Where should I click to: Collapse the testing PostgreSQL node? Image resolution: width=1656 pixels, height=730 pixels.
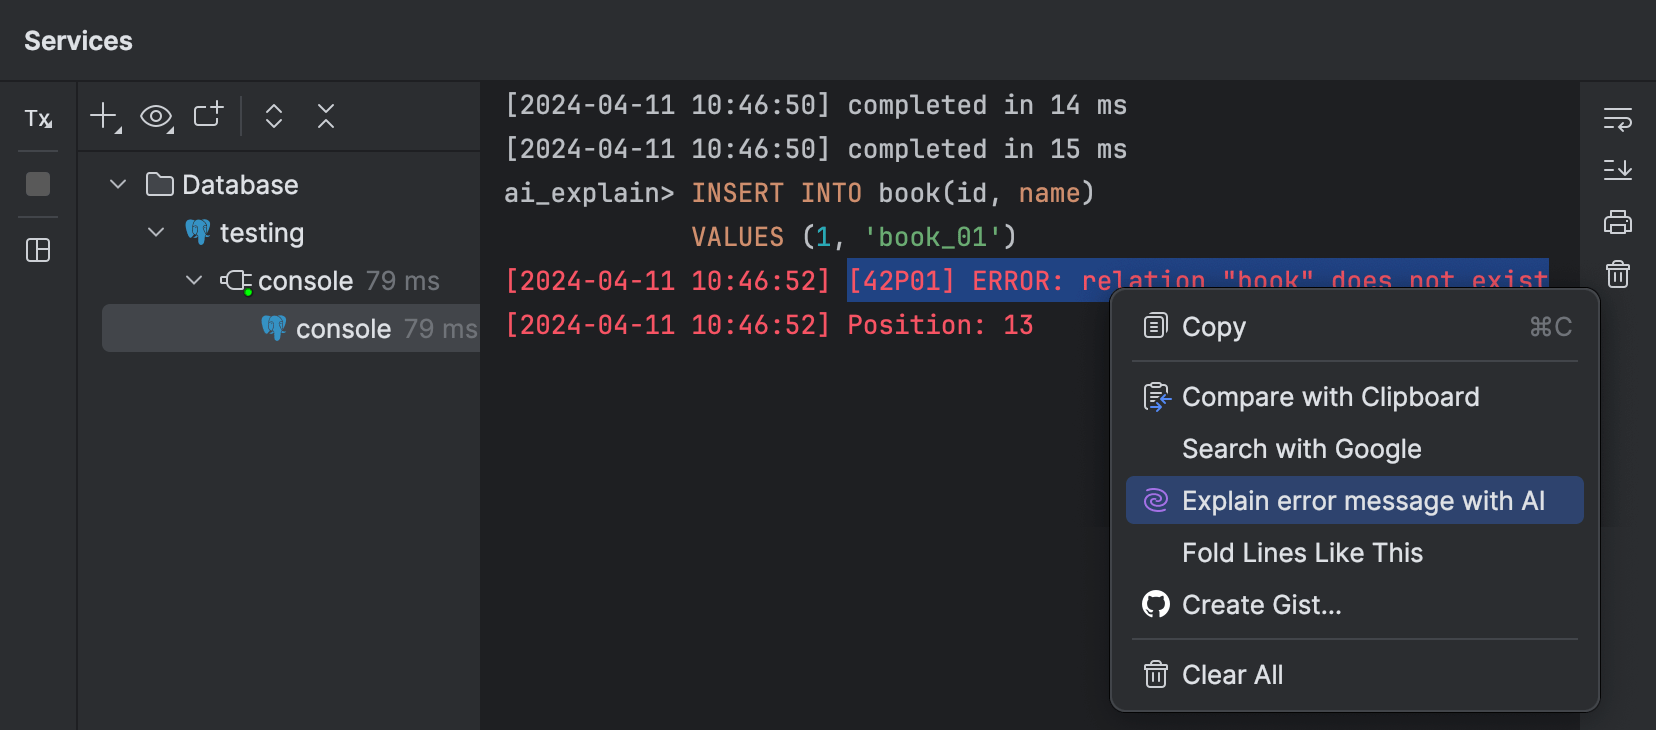coord(156,232)
